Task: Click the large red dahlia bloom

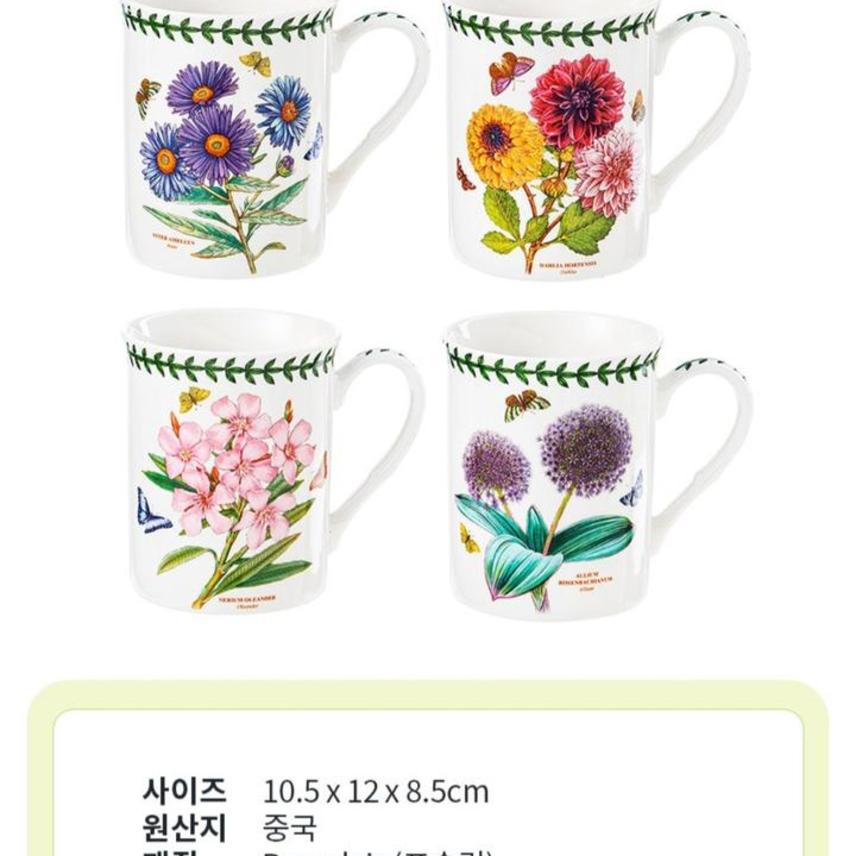Action: [x=577, y=100]
